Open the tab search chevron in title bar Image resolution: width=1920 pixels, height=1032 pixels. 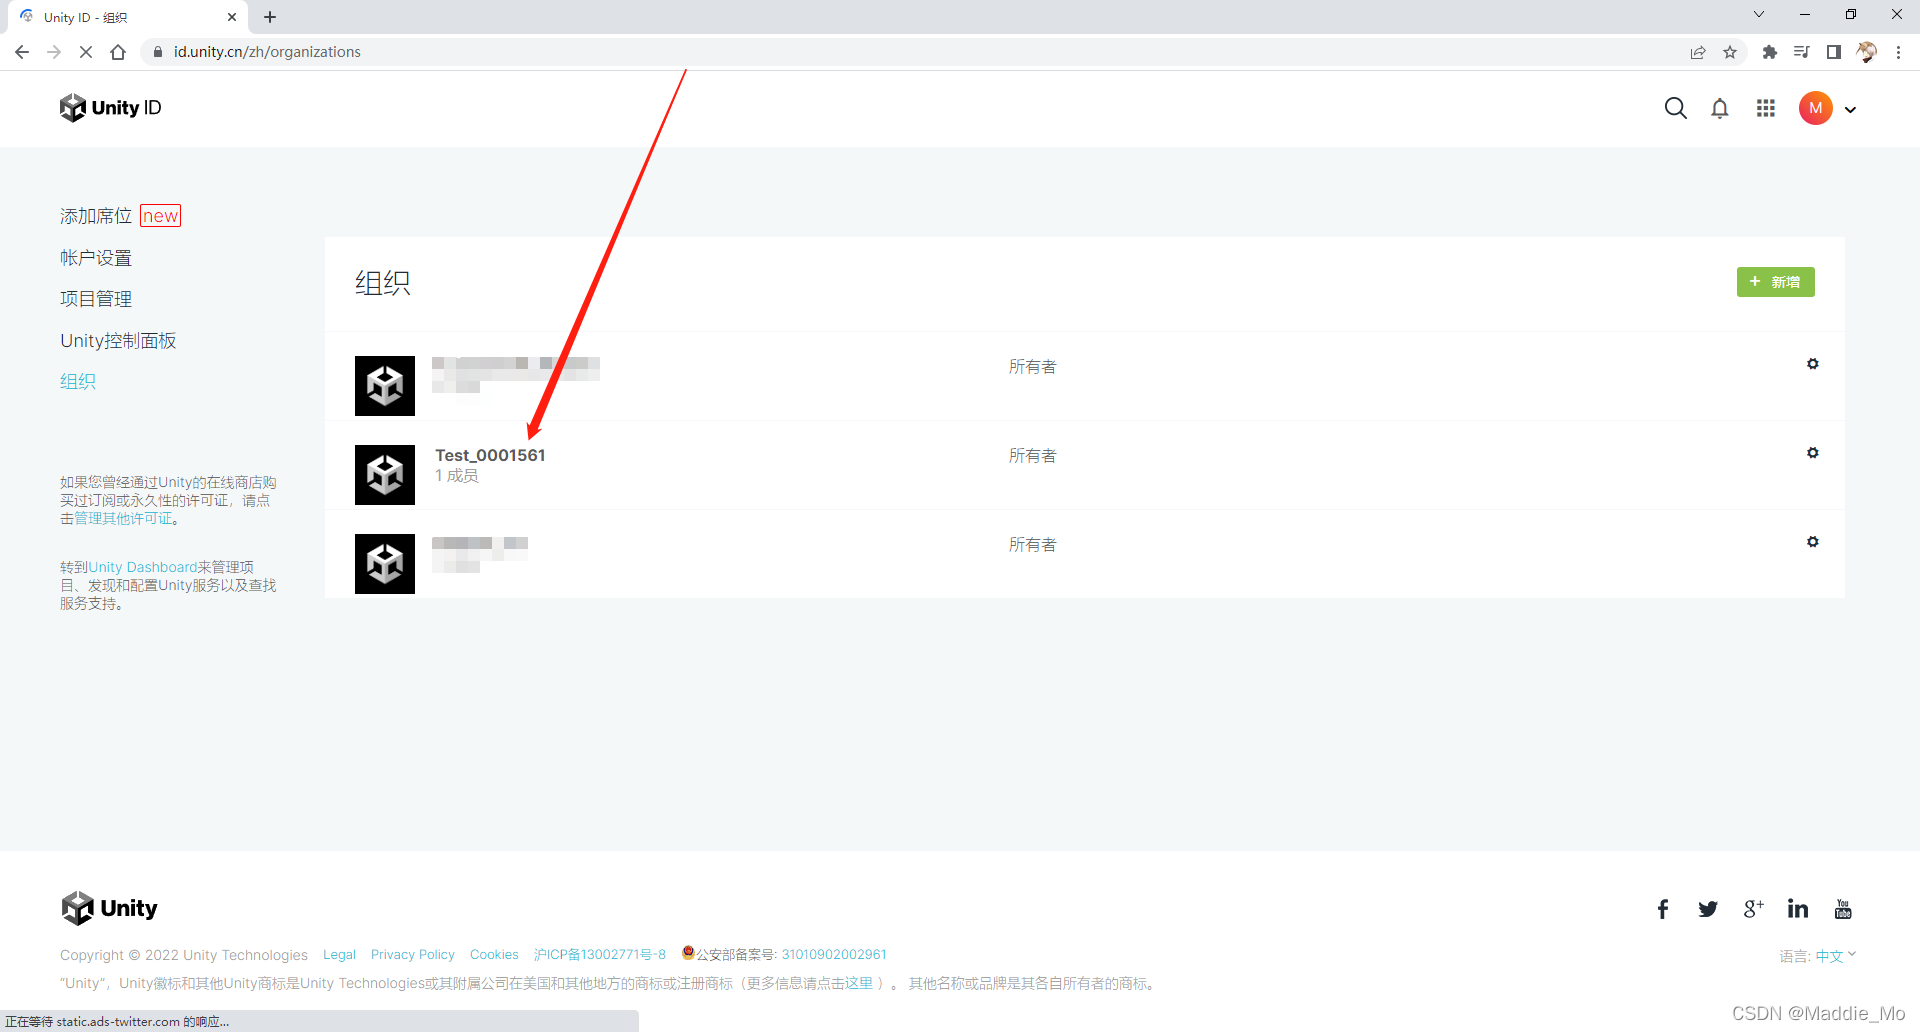pyautogui.click(x=1759, y=15)
